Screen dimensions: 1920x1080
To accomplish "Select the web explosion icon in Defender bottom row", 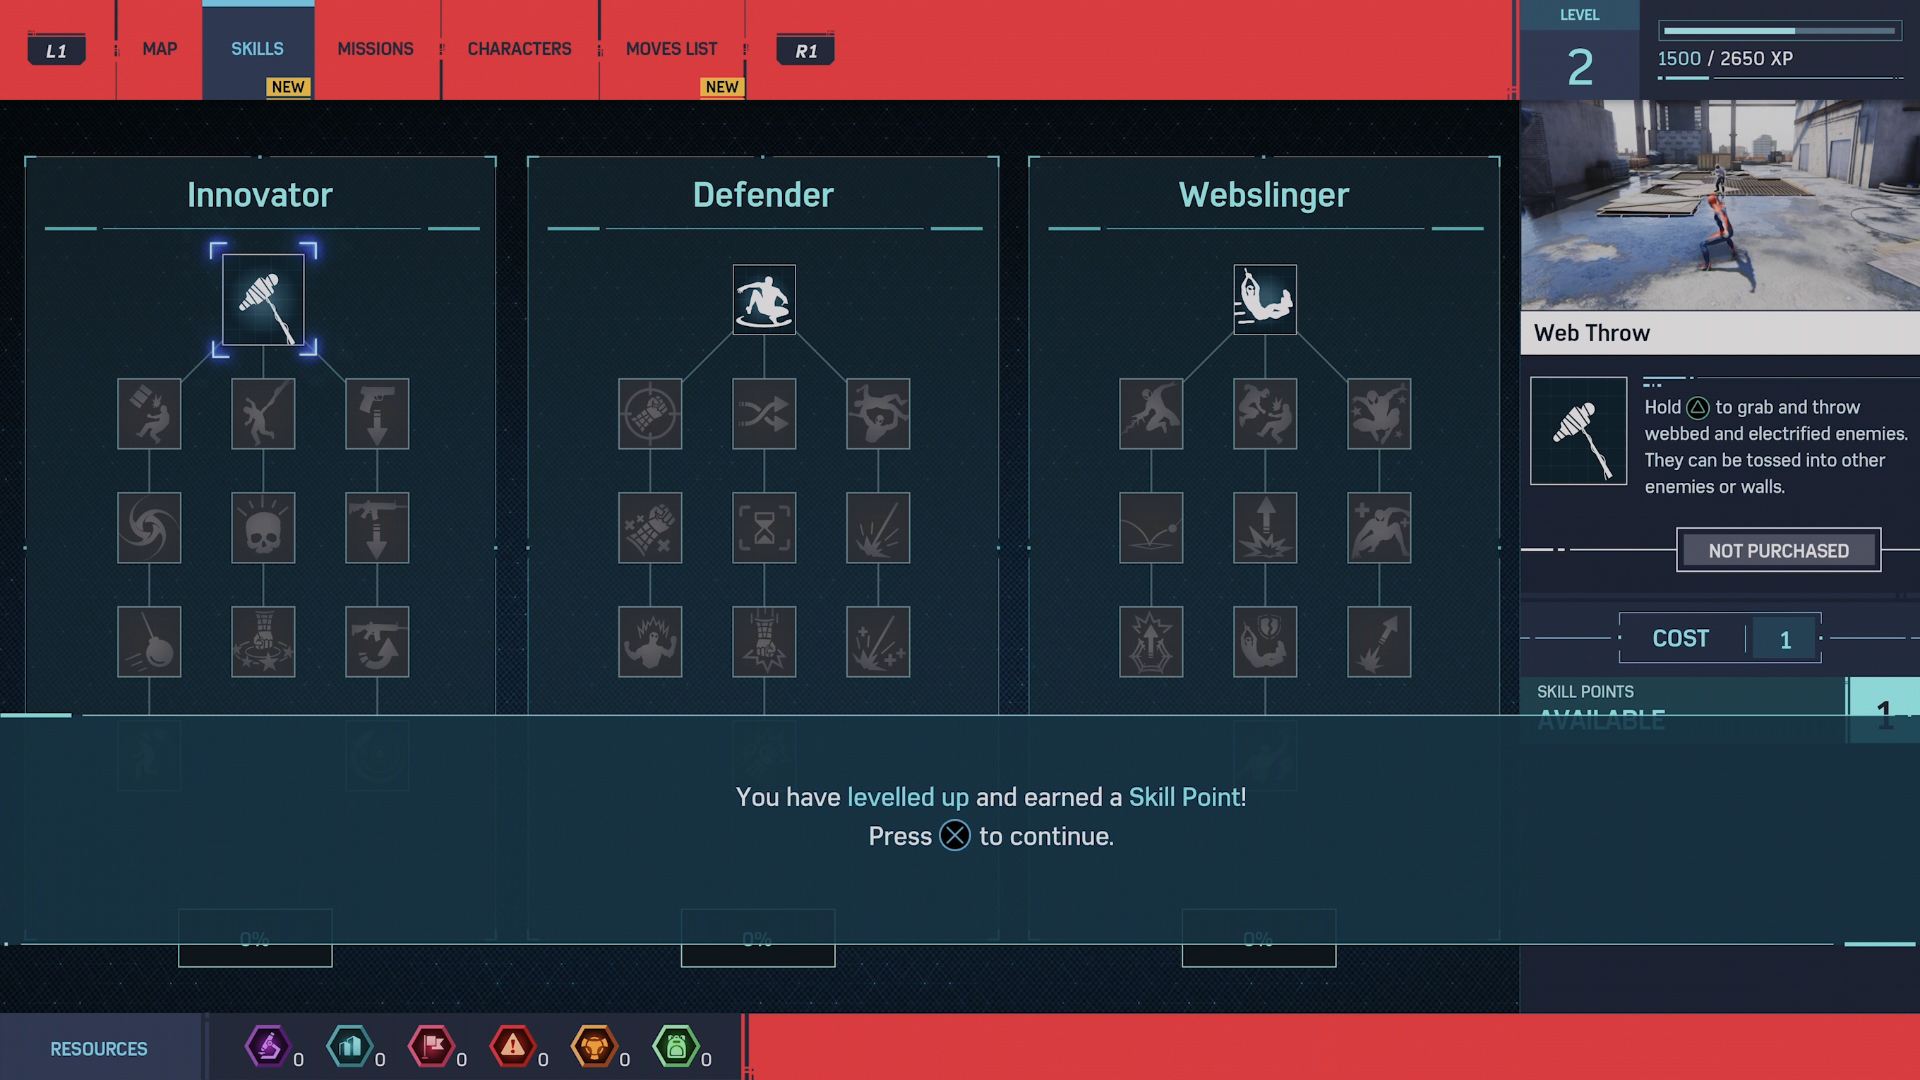I will coord(878,641).
